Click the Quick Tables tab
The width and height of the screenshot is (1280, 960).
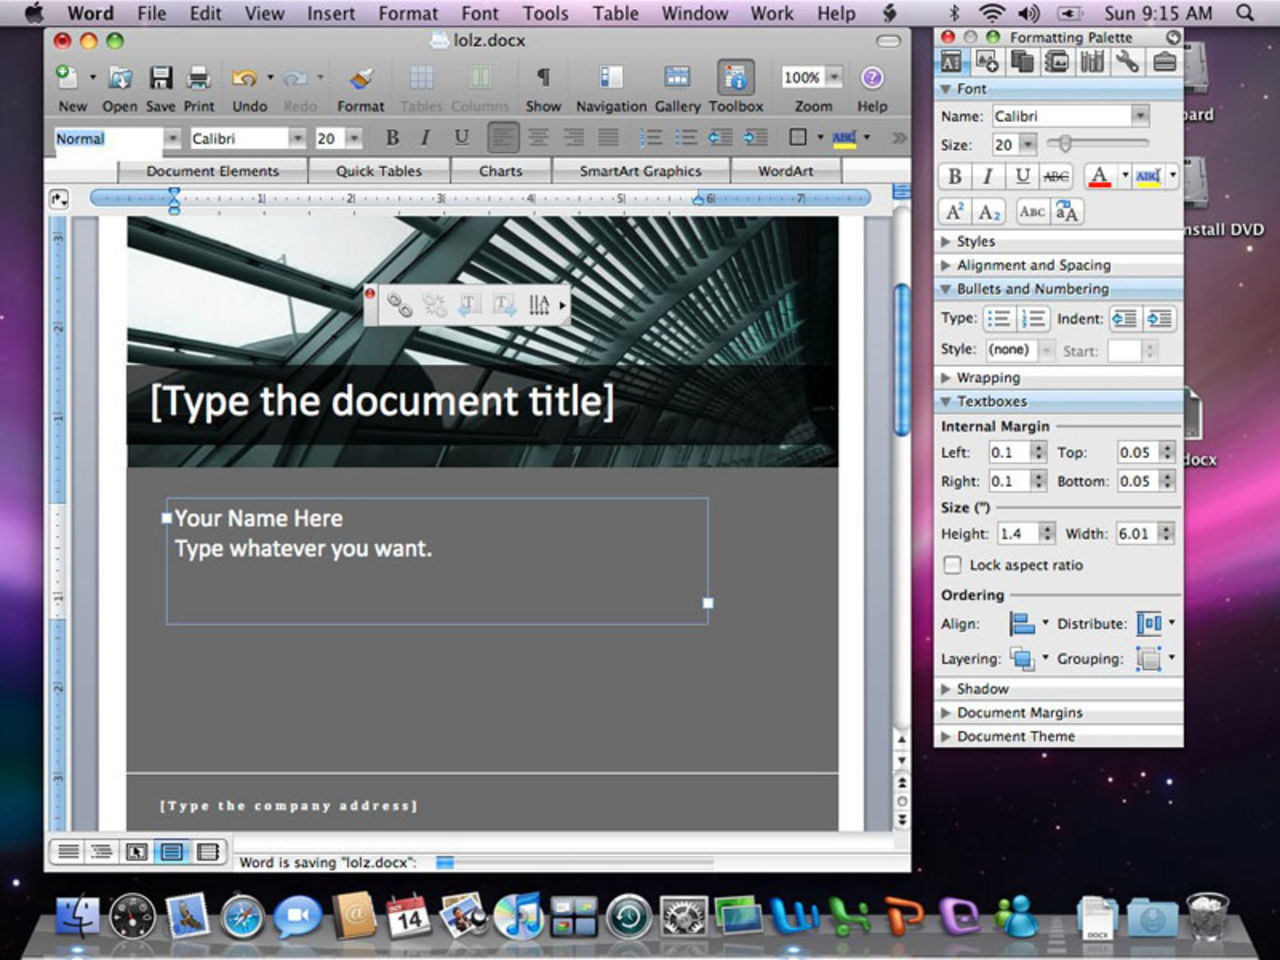click(x=378, y=171)
